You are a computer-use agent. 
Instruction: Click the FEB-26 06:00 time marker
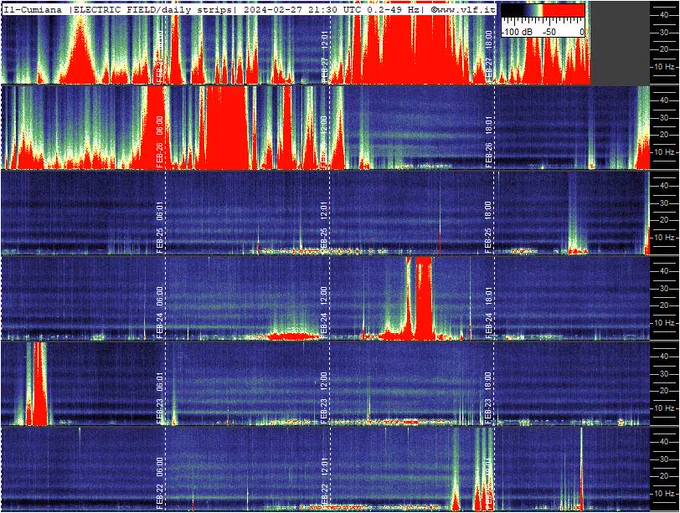pos(160,141)
